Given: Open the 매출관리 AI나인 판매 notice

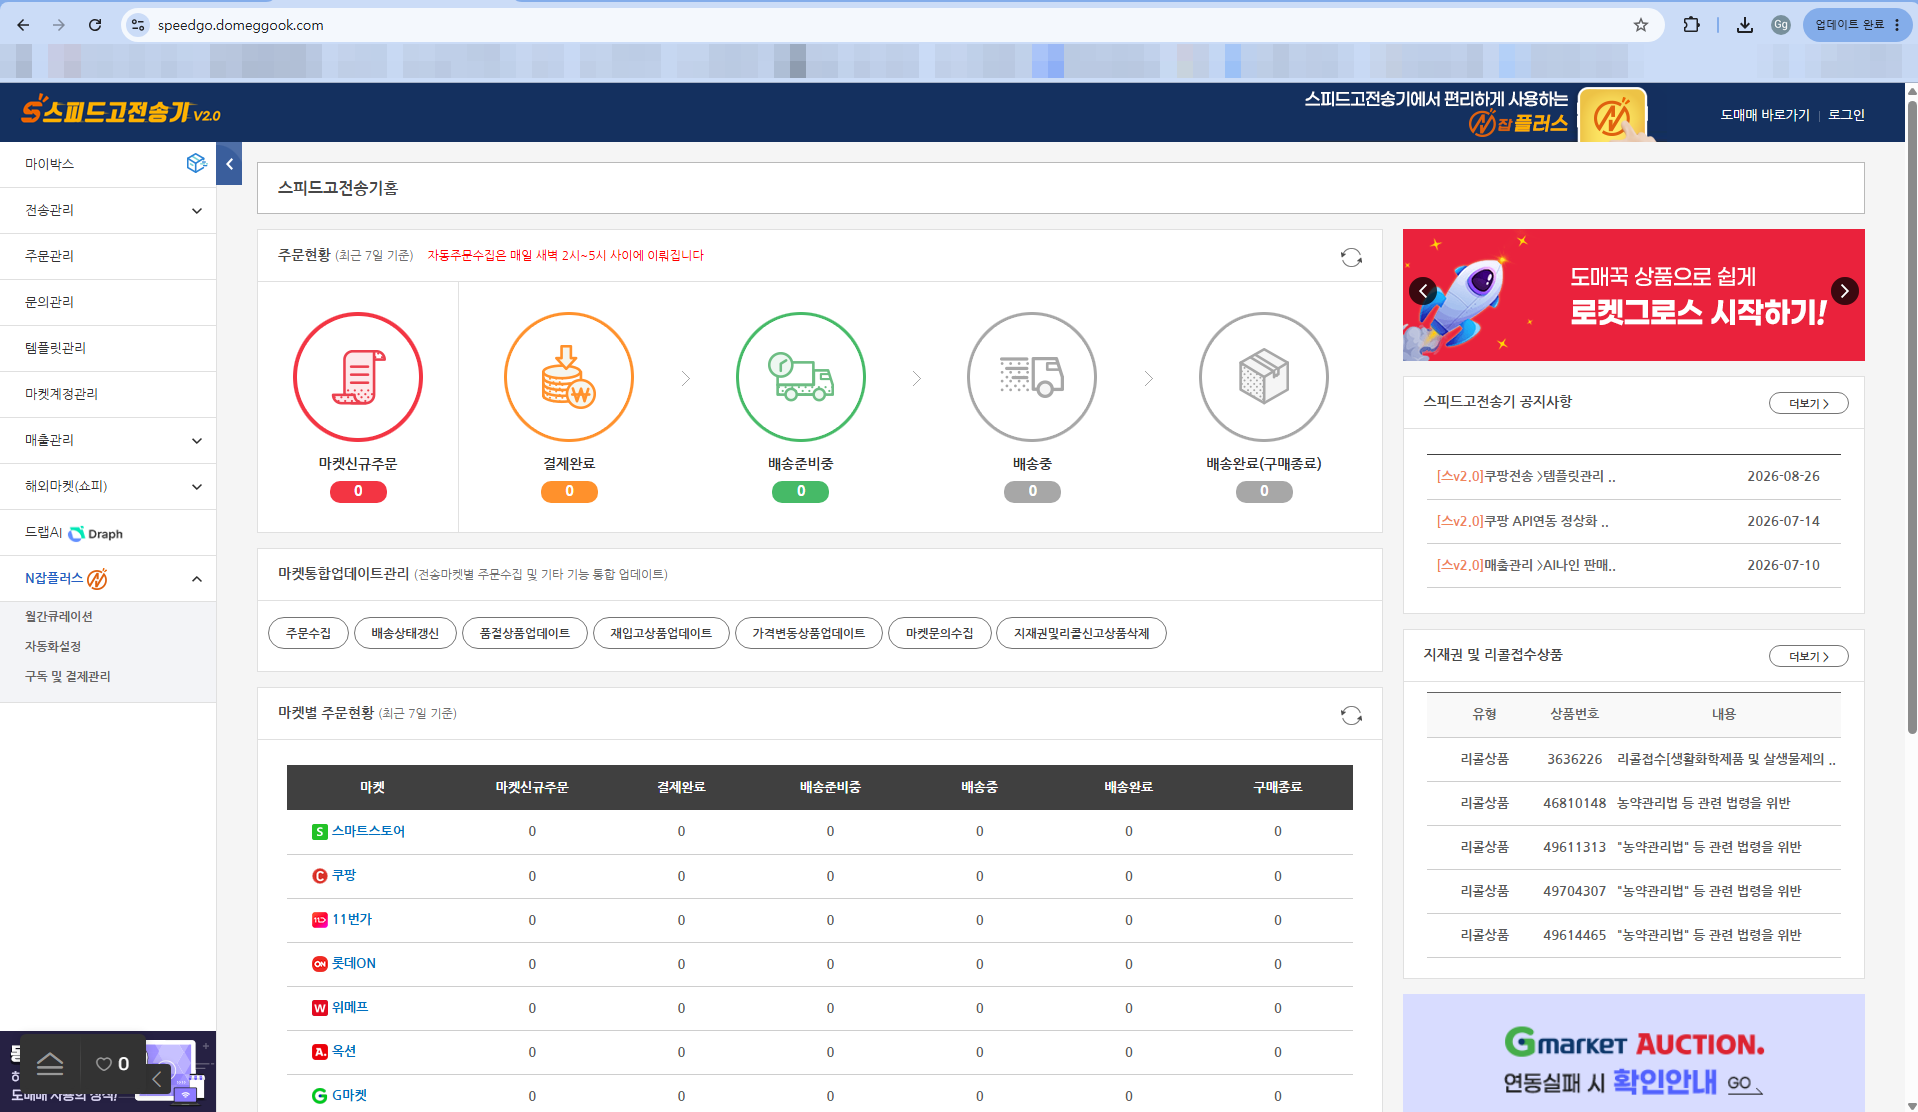Looking at the screenshot, I should click(1526, 565).
